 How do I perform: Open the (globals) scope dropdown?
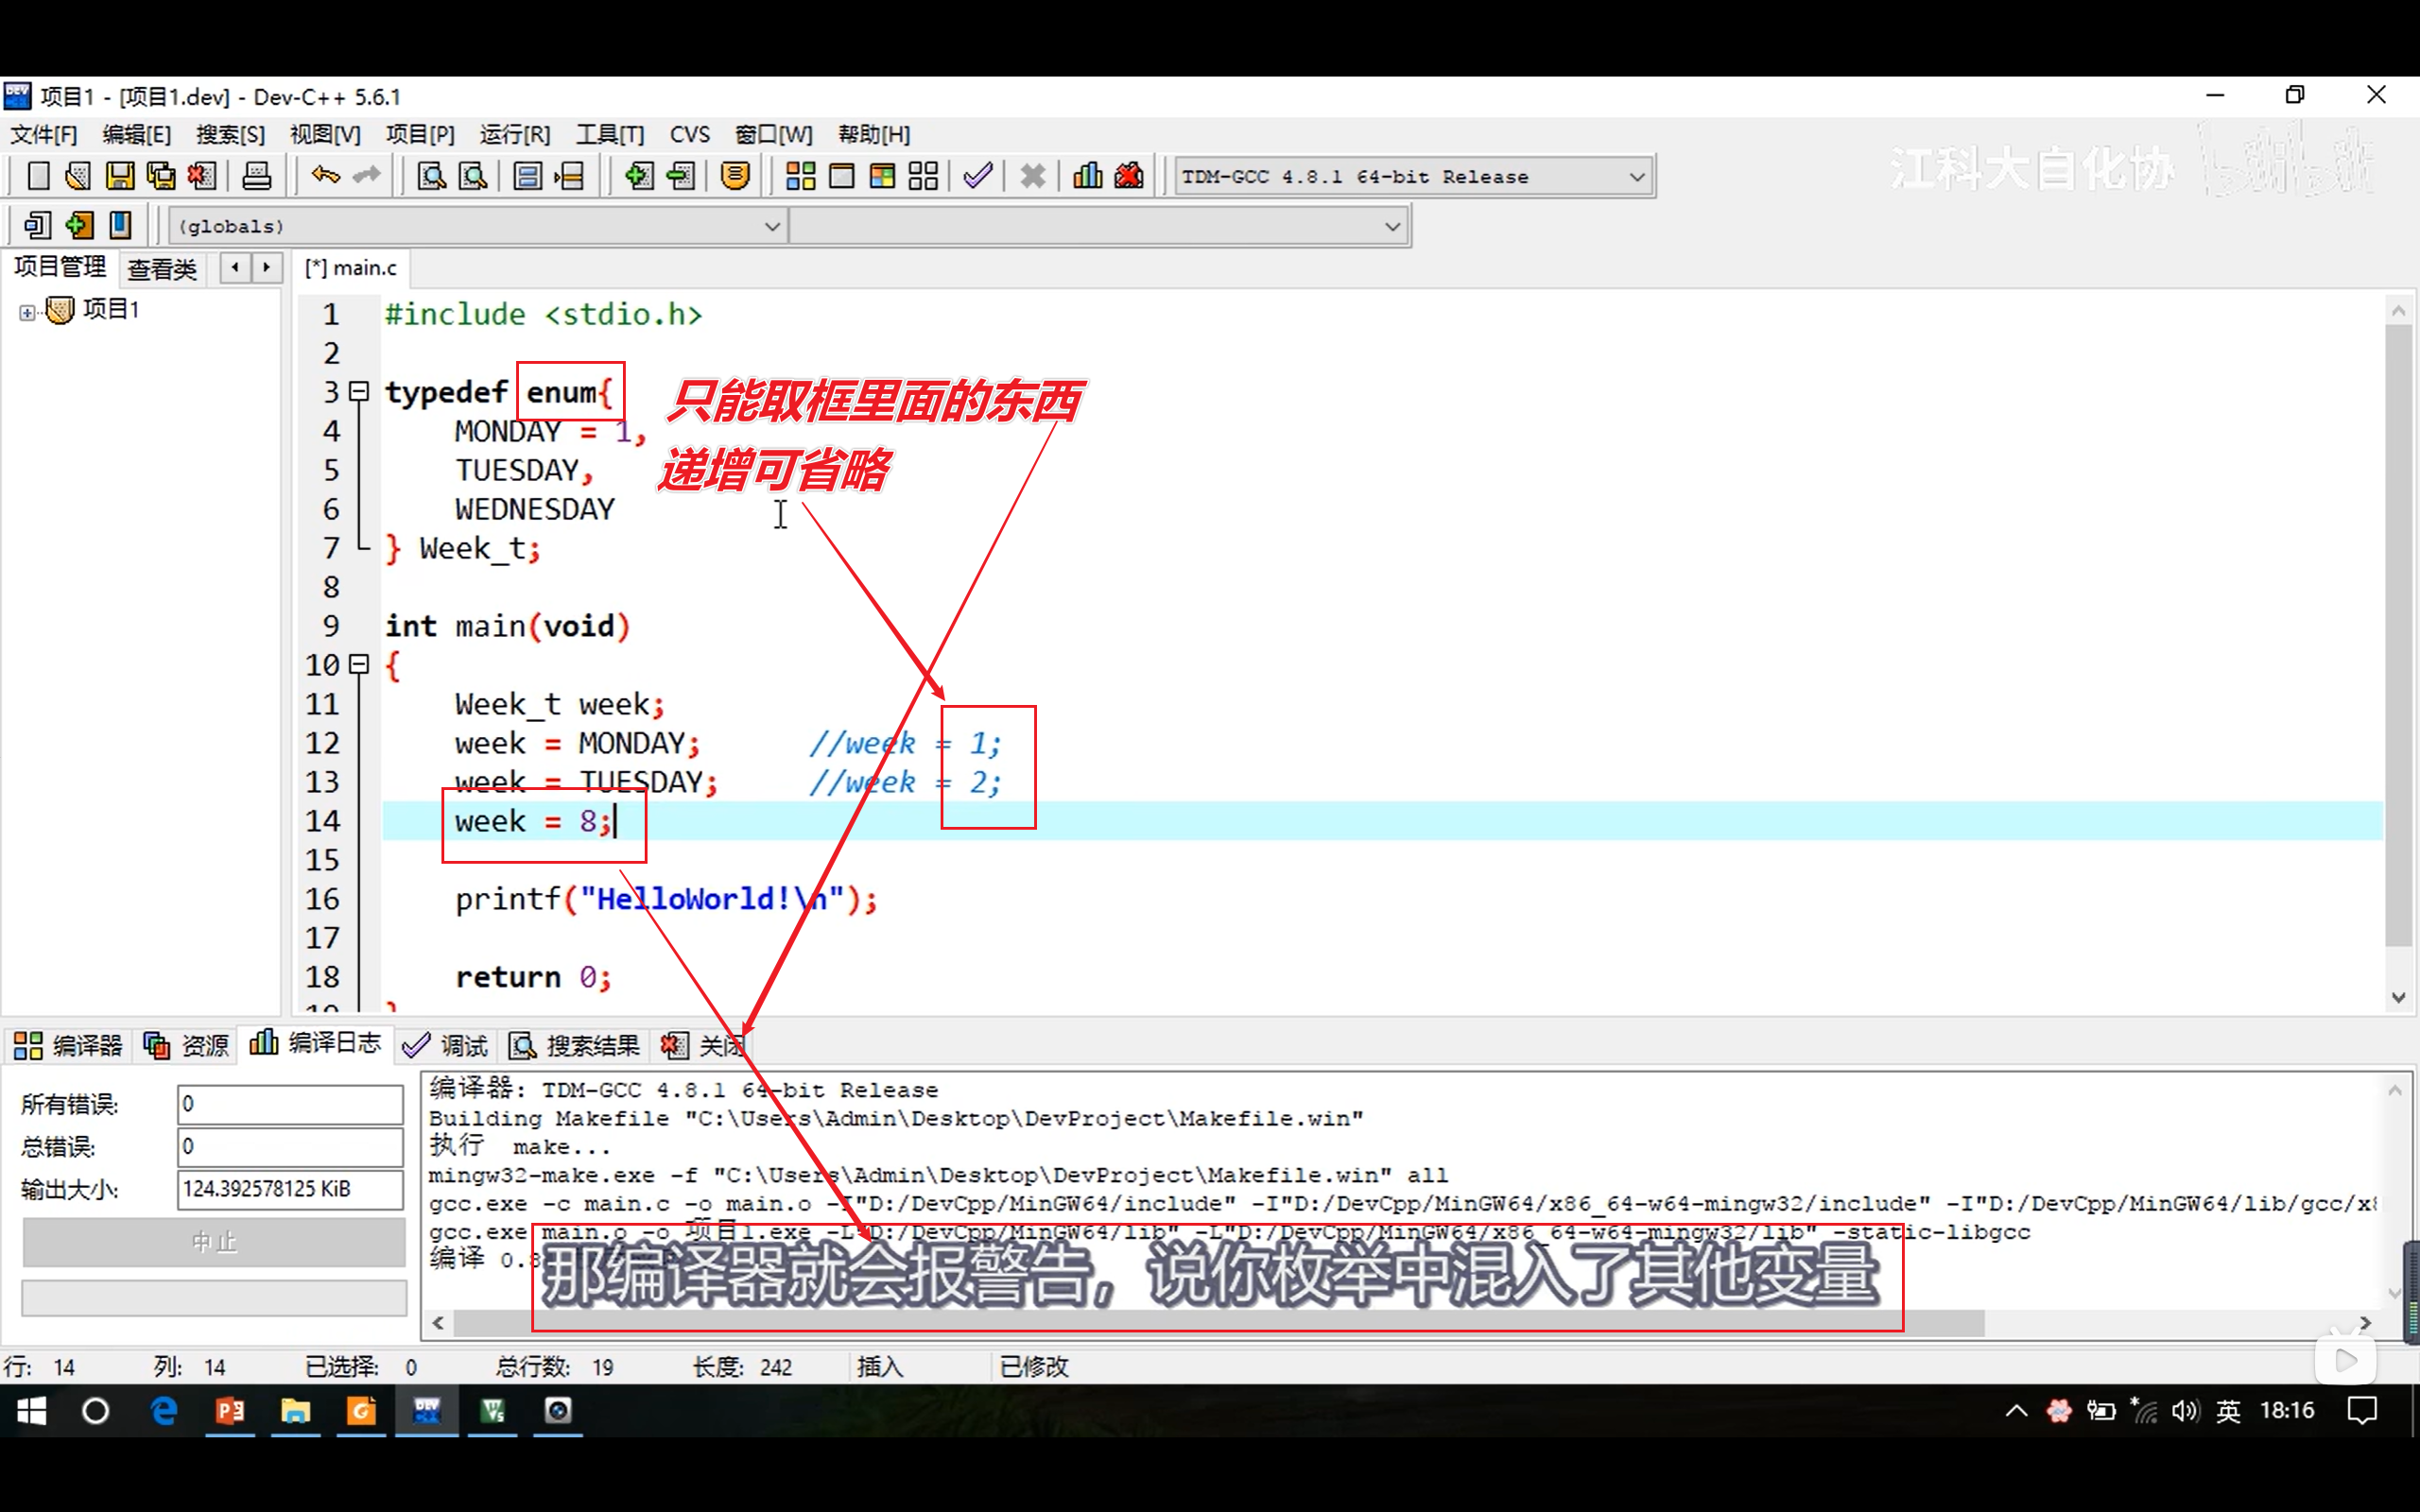[771, 226]
